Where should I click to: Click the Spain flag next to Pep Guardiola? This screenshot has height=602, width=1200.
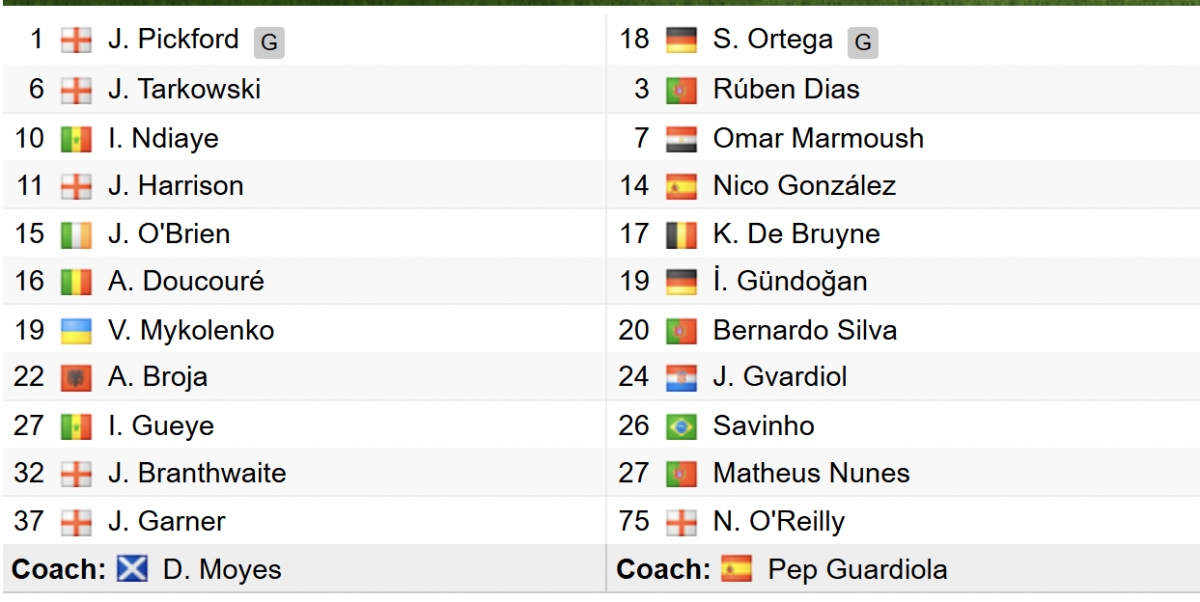click(736, 570)
